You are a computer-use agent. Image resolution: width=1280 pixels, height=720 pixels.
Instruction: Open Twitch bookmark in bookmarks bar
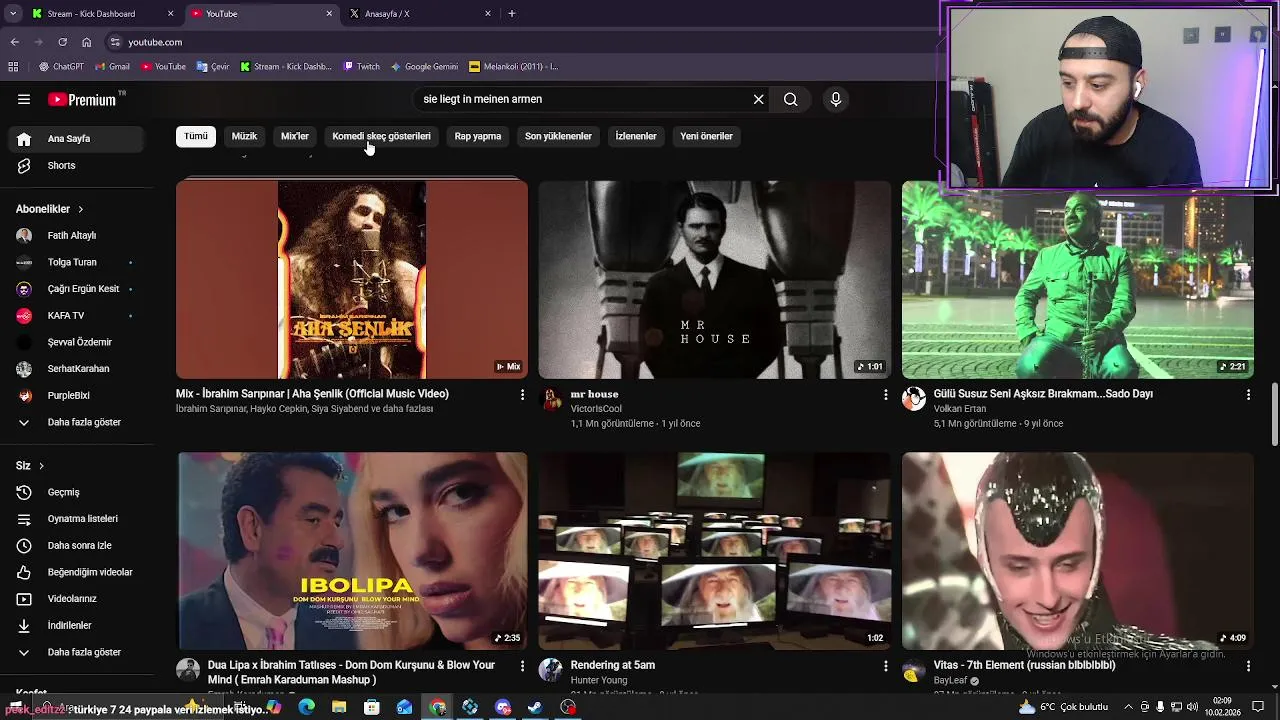tap(361, 67)
